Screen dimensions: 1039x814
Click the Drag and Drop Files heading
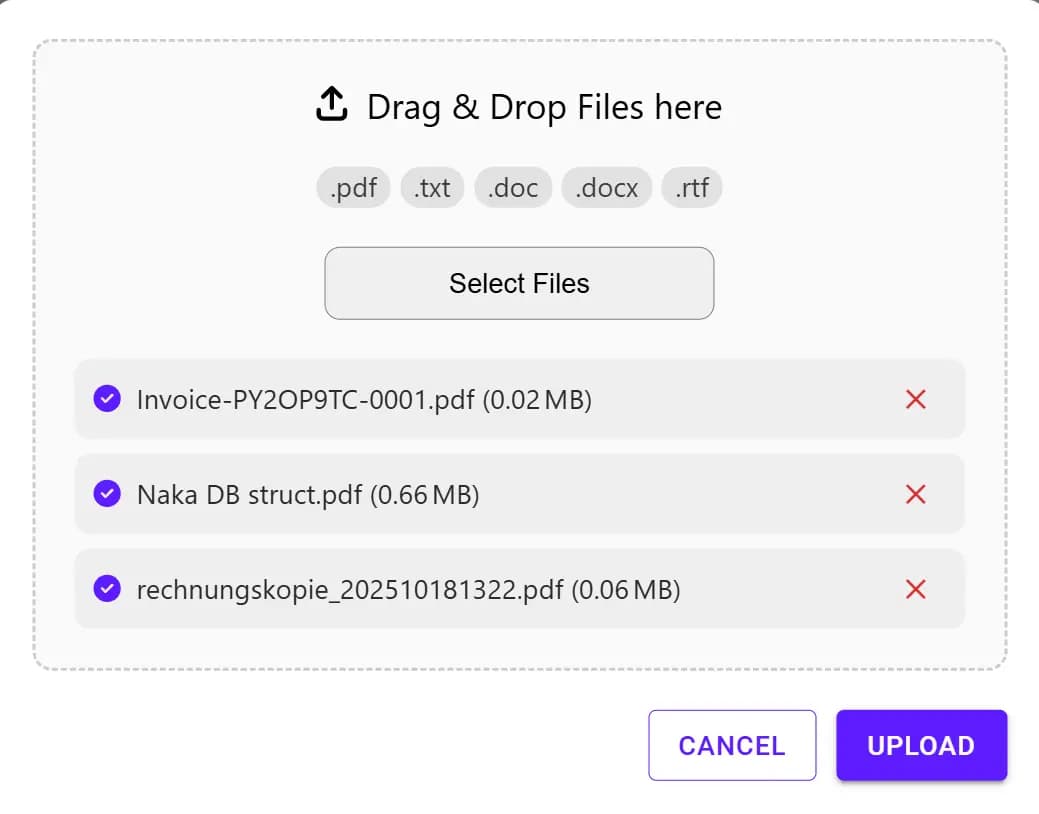point(545,106)
